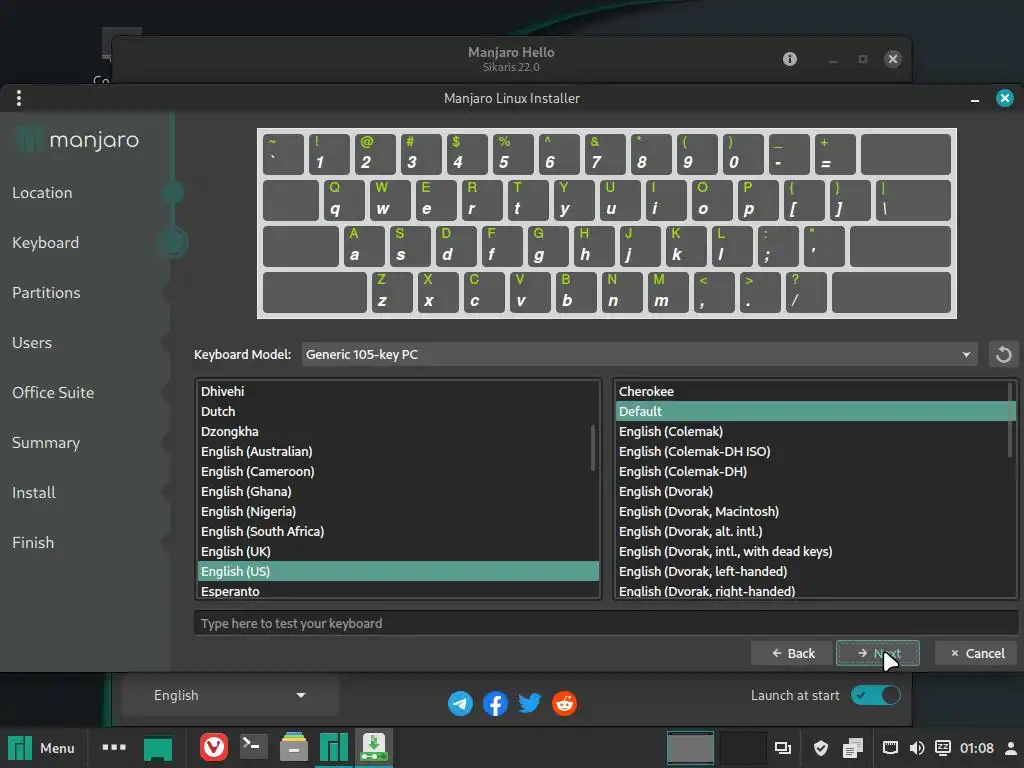
Task: Open the security shield tray icon
Action: [821, 748]
